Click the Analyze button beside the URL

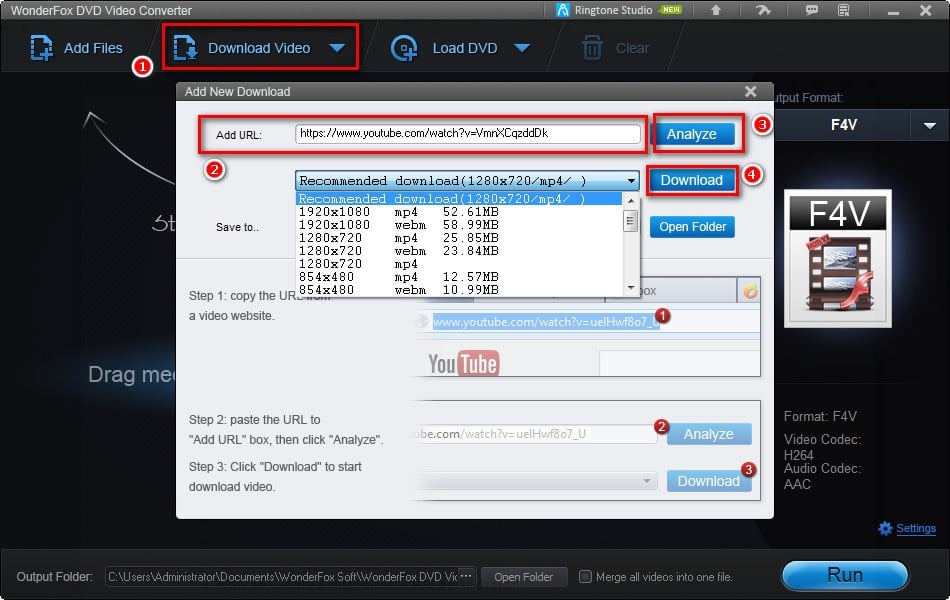(691, 134)
